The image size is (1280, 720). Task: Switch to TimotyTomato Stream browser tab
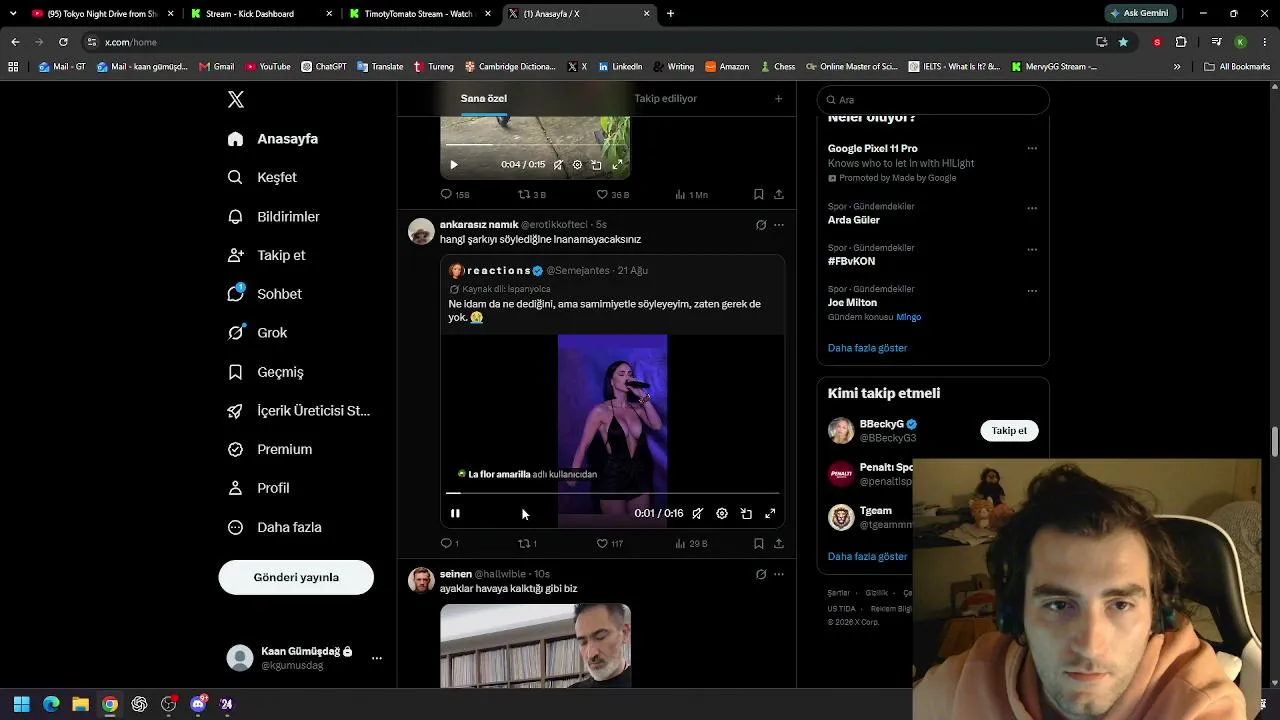420,14
